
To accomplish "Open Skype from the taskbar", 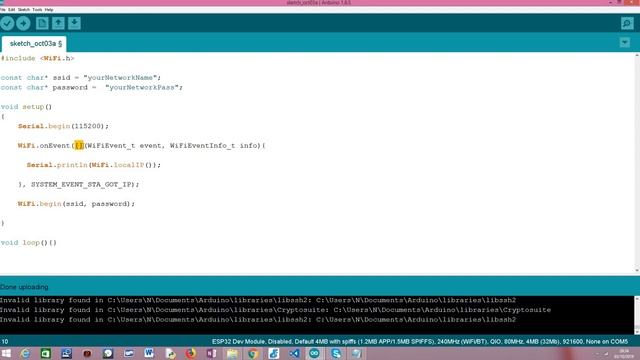I will coord(336,353).
